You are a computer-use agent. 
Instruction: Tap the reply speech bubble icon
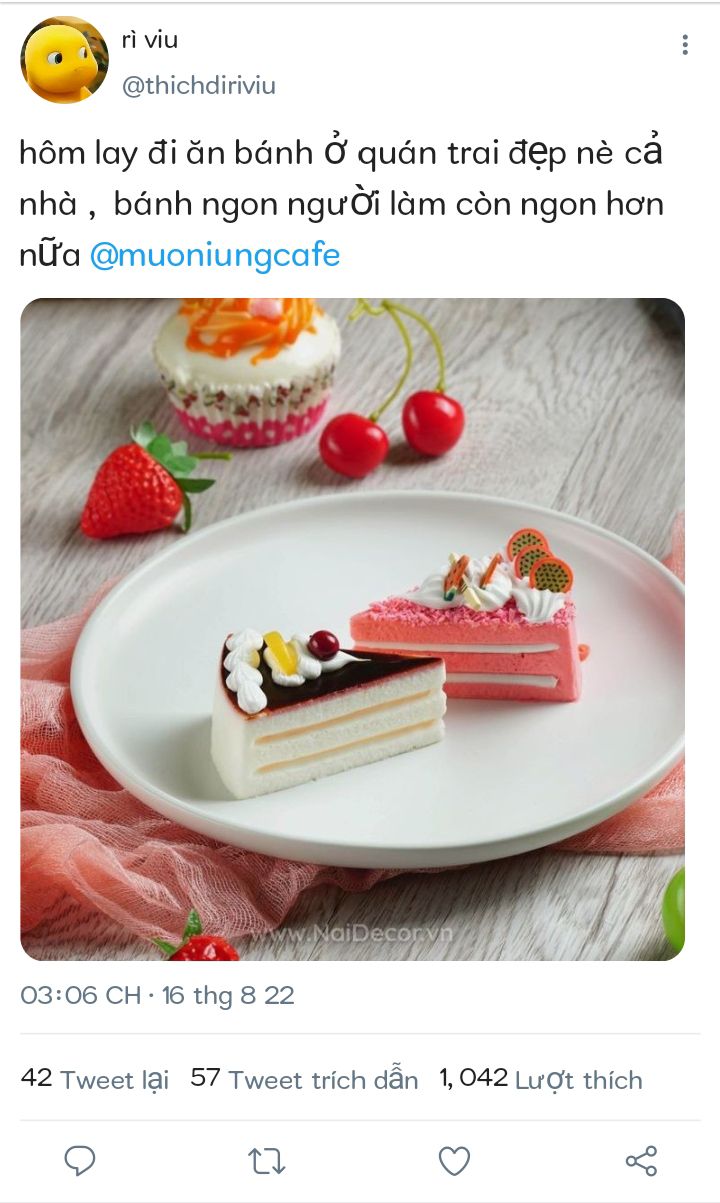click(x=80, y=1160)
